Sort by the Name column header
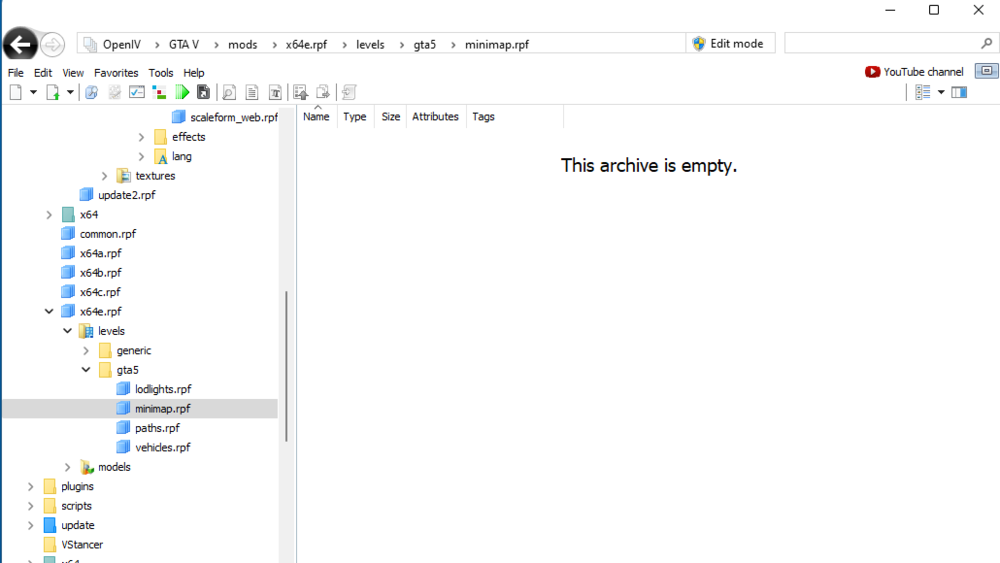The width and height of the screenshot is (1000, 563). [x=316, y=117]
